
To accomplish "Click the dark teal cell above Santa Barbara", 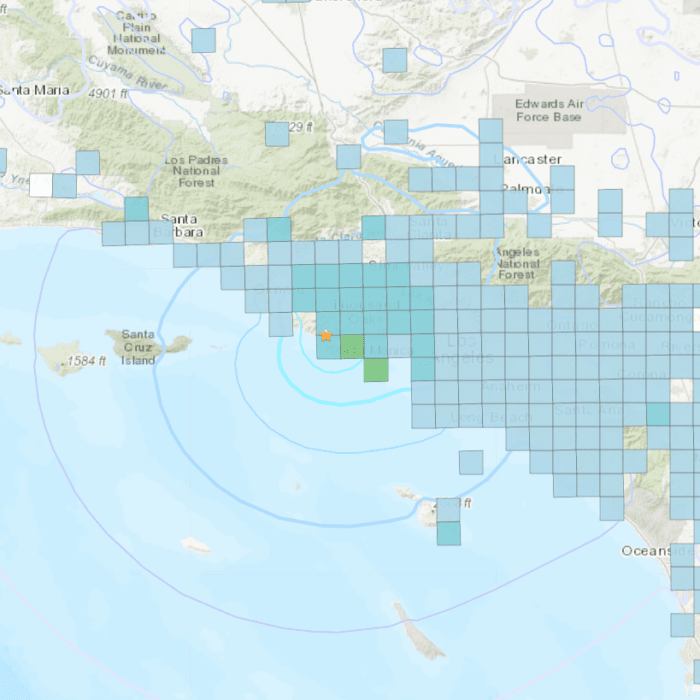I will (137, 209).
